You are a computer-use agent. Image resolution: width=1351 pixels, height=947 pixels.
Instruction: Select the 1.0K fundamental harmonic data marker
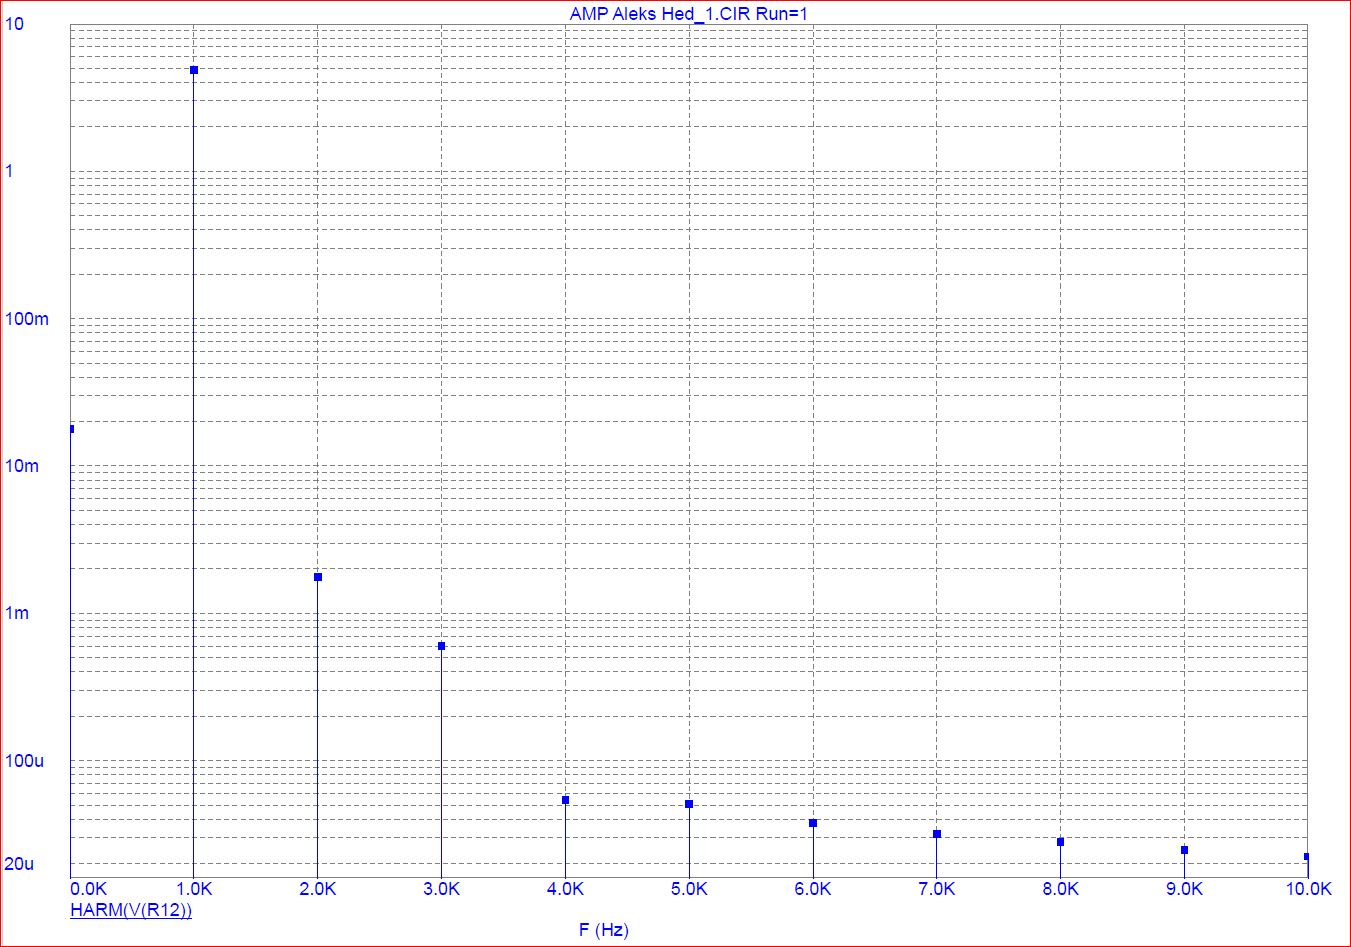pyautogui.click(x=194, y=70)
